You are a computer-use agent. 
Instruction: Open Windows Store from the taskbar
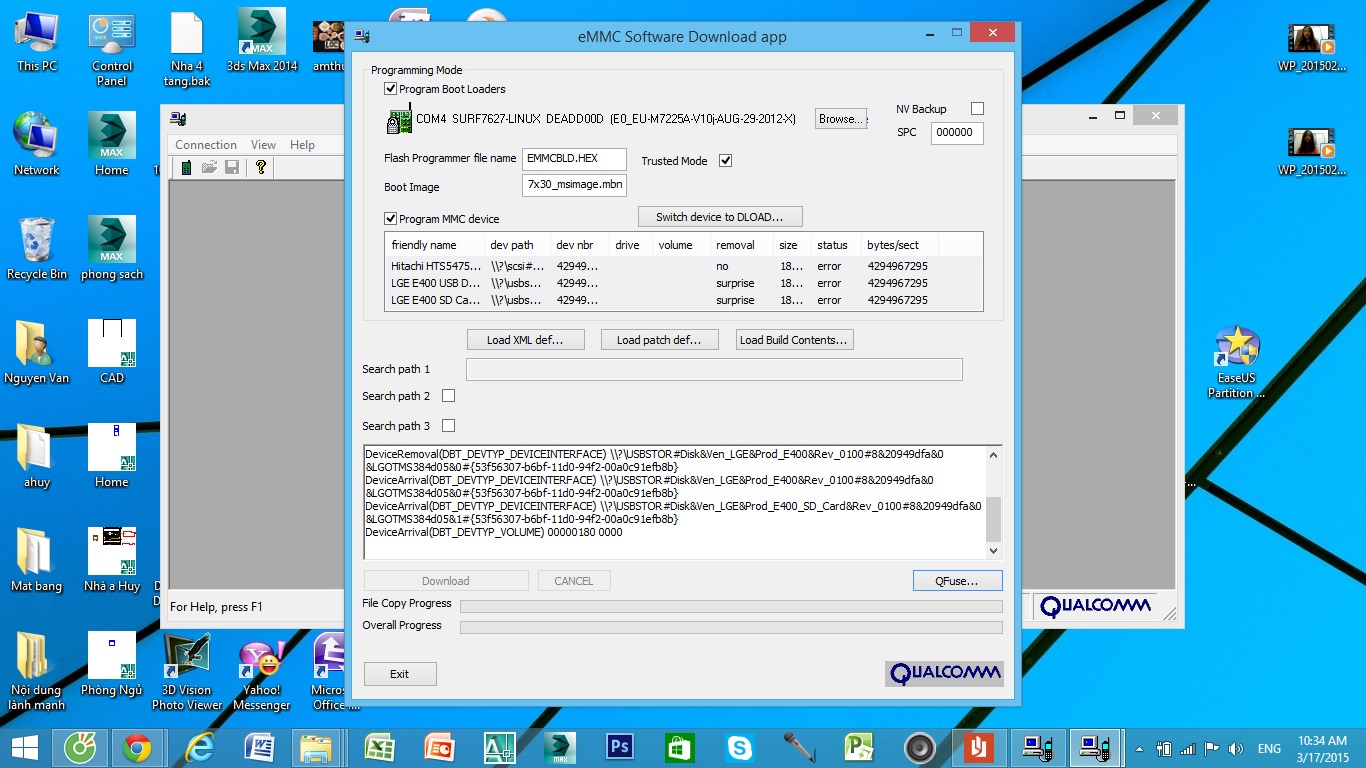click(680, 747)
